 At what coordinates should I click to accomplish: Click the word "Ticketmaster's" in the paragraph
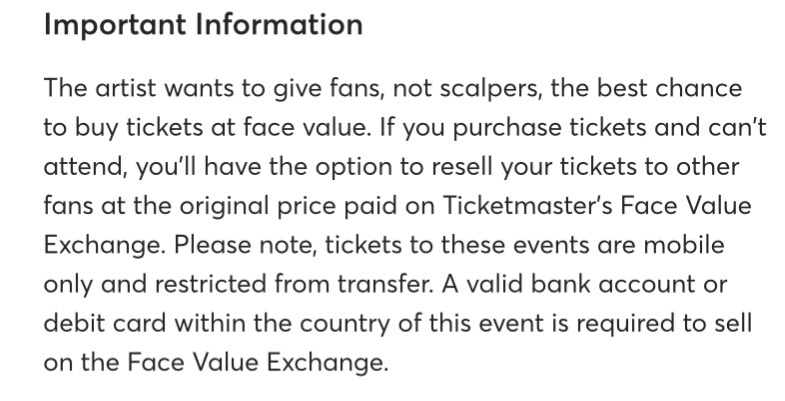(528, 205)
